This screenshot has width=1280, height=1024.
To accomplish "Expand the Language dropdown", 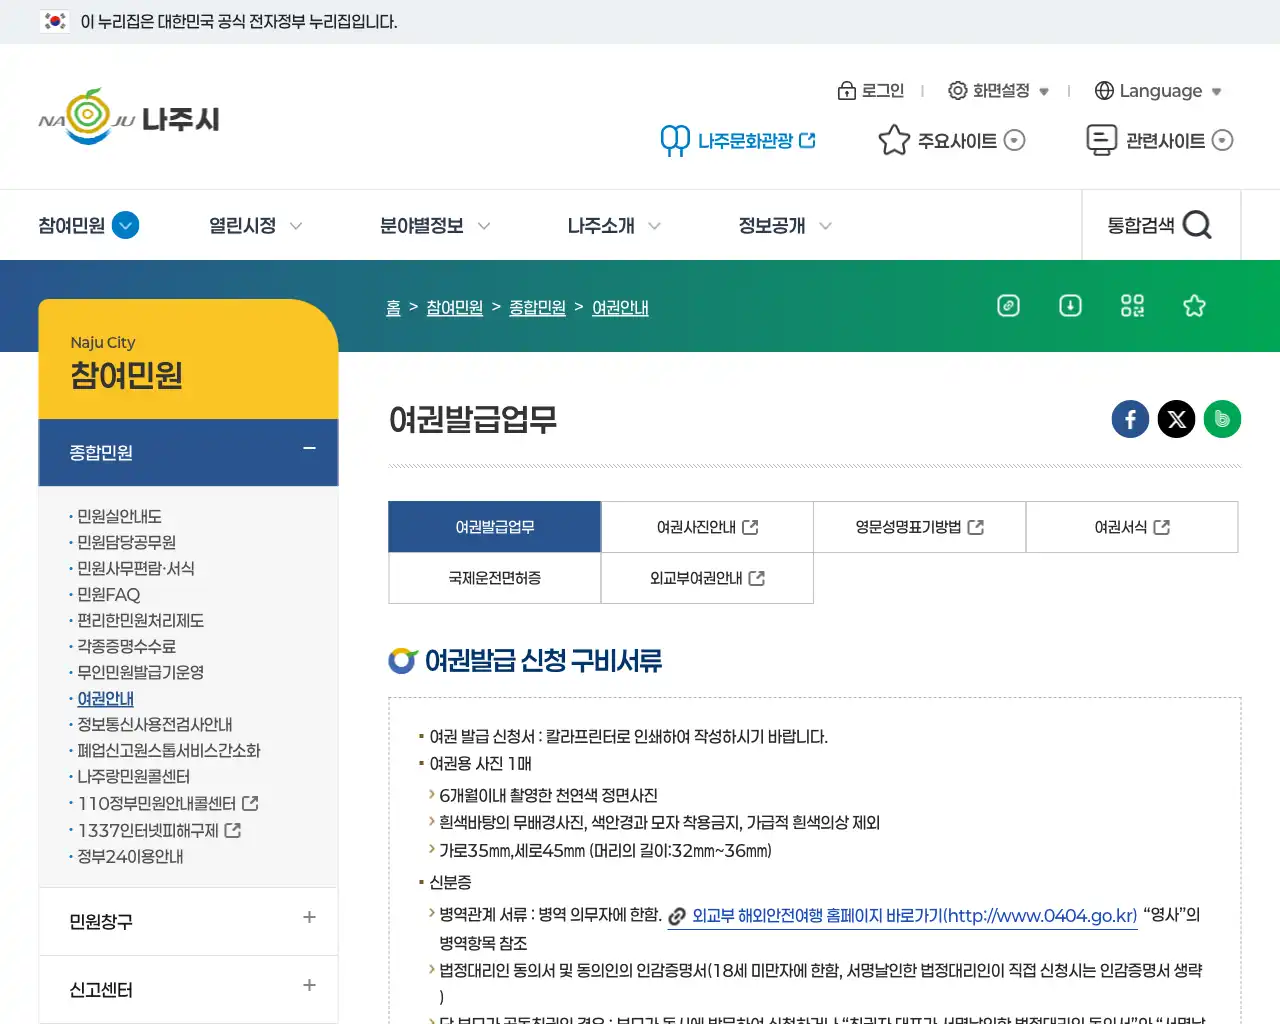I will [x=1158, y=90].
